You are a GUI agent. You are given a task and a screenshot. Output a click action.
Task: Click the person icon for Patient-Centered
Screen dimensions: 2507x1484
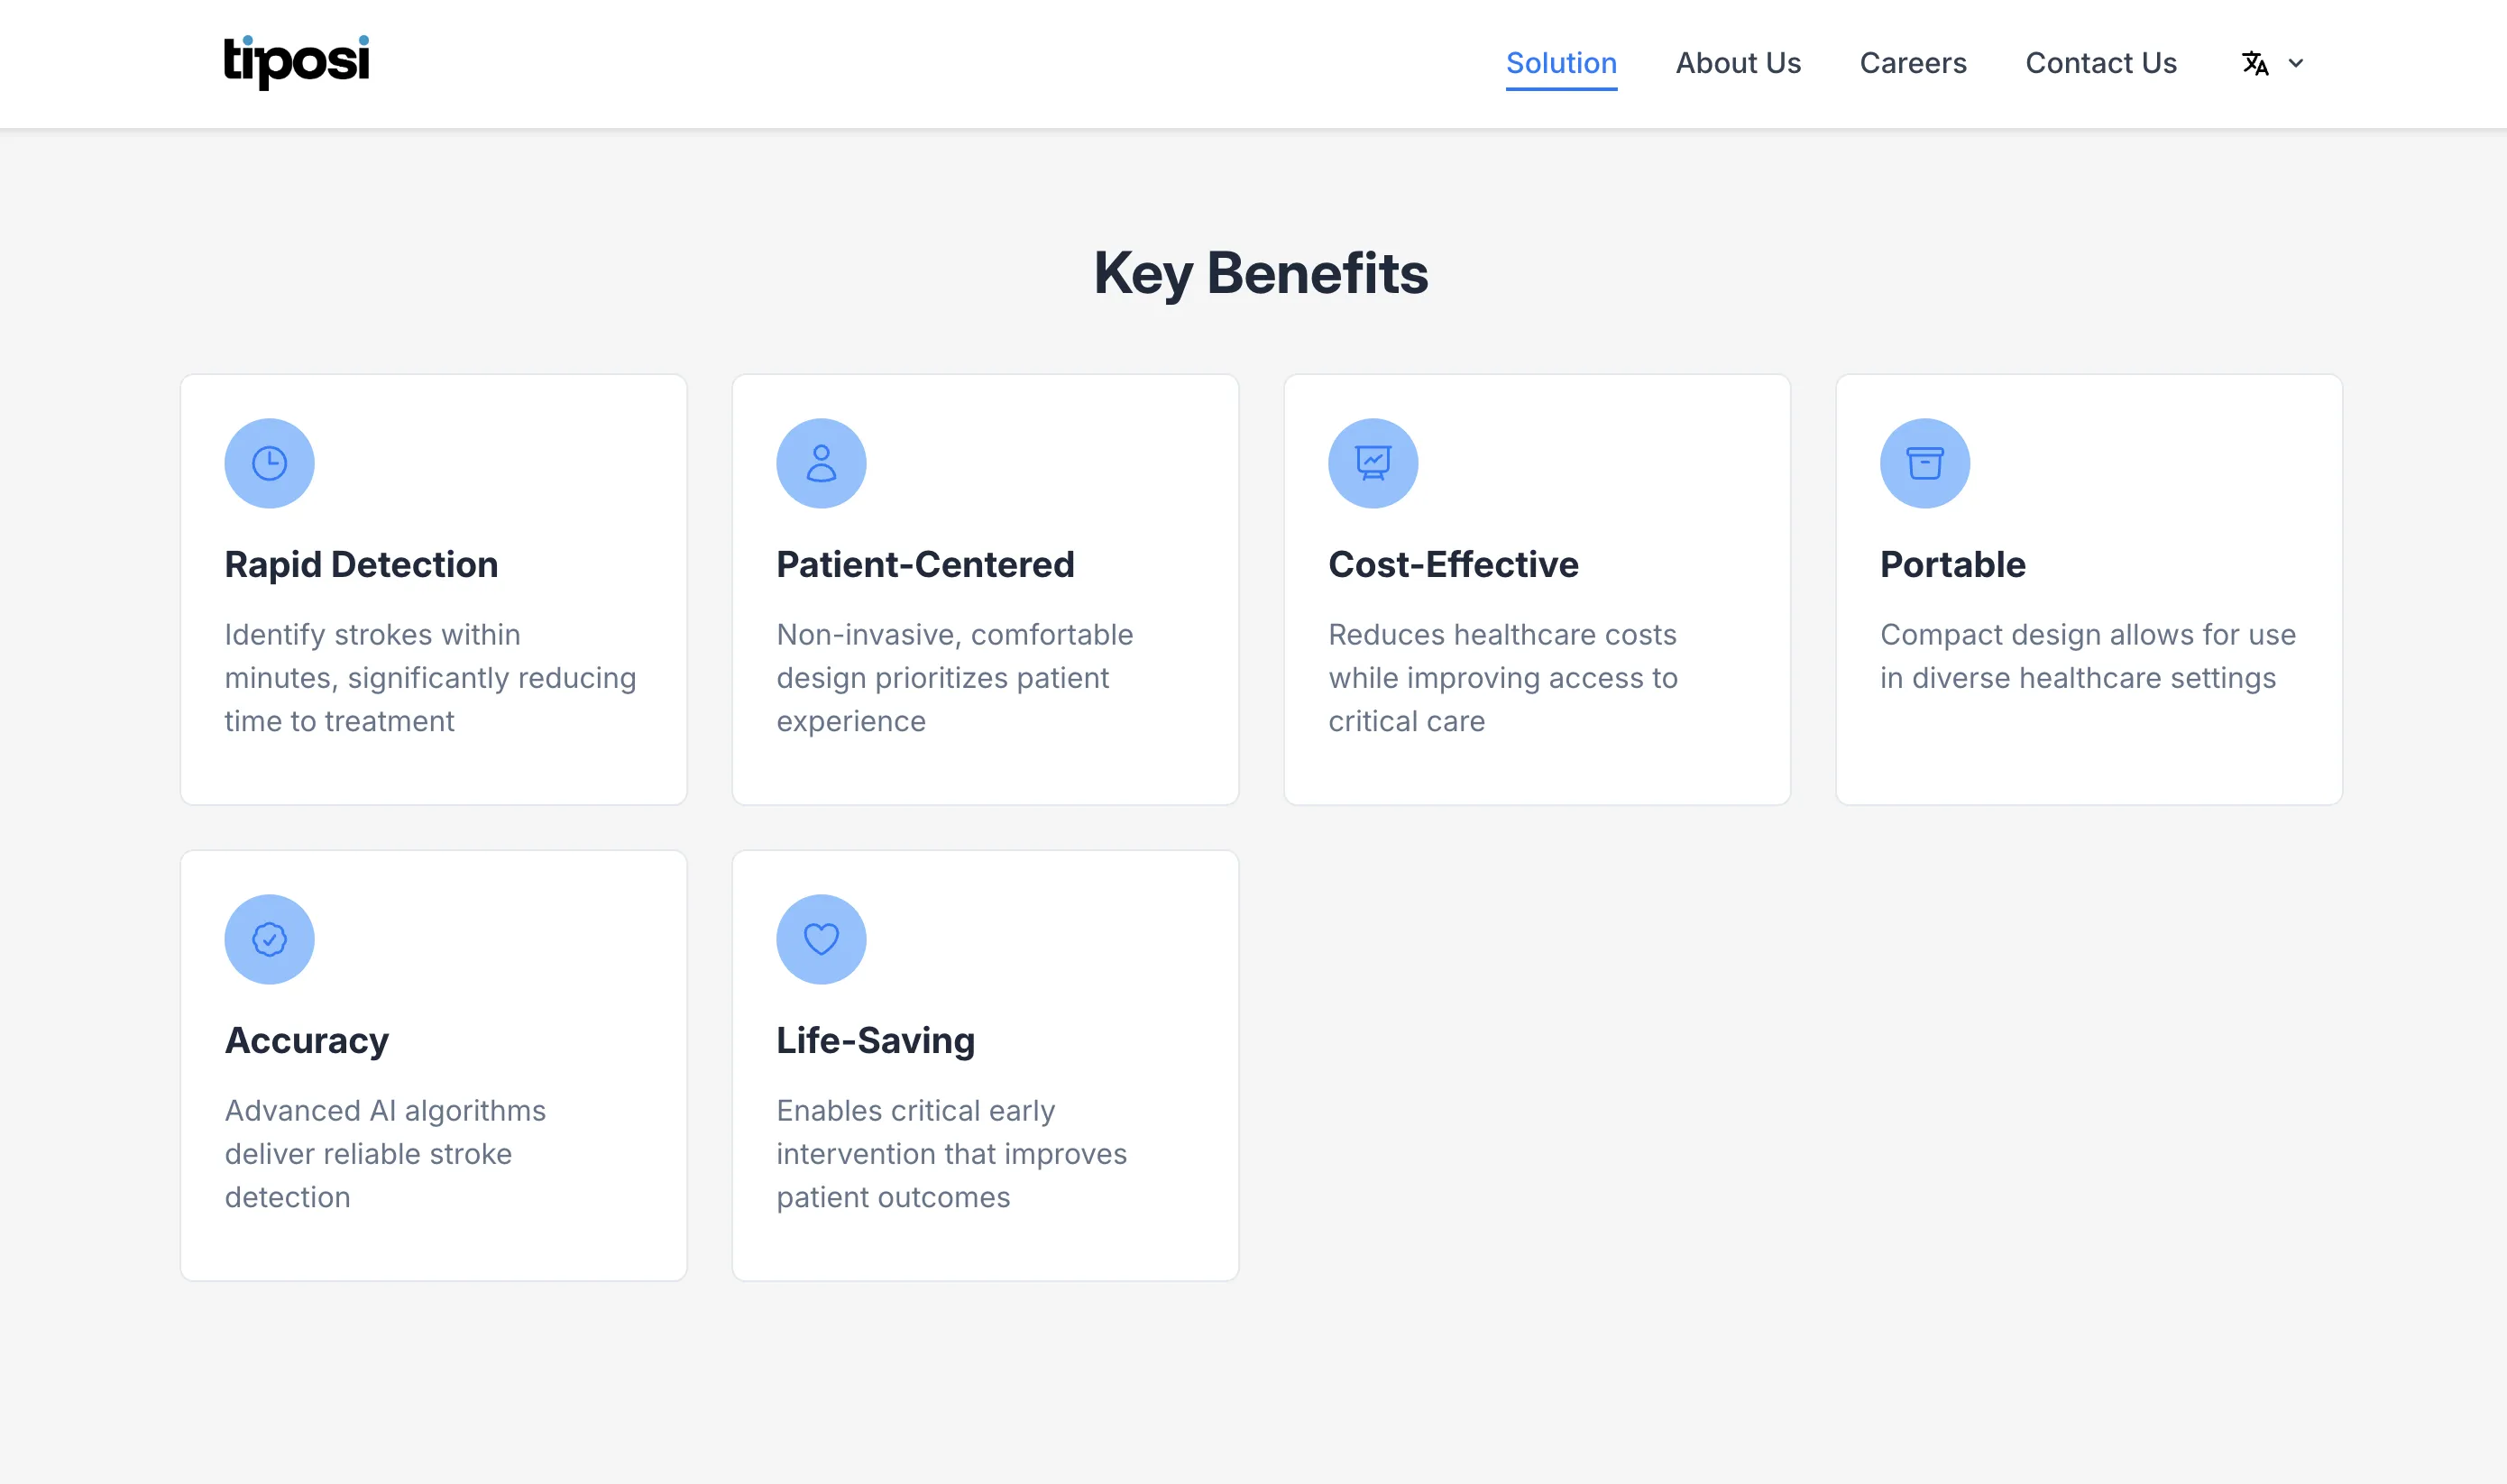[x=821, y=463]
